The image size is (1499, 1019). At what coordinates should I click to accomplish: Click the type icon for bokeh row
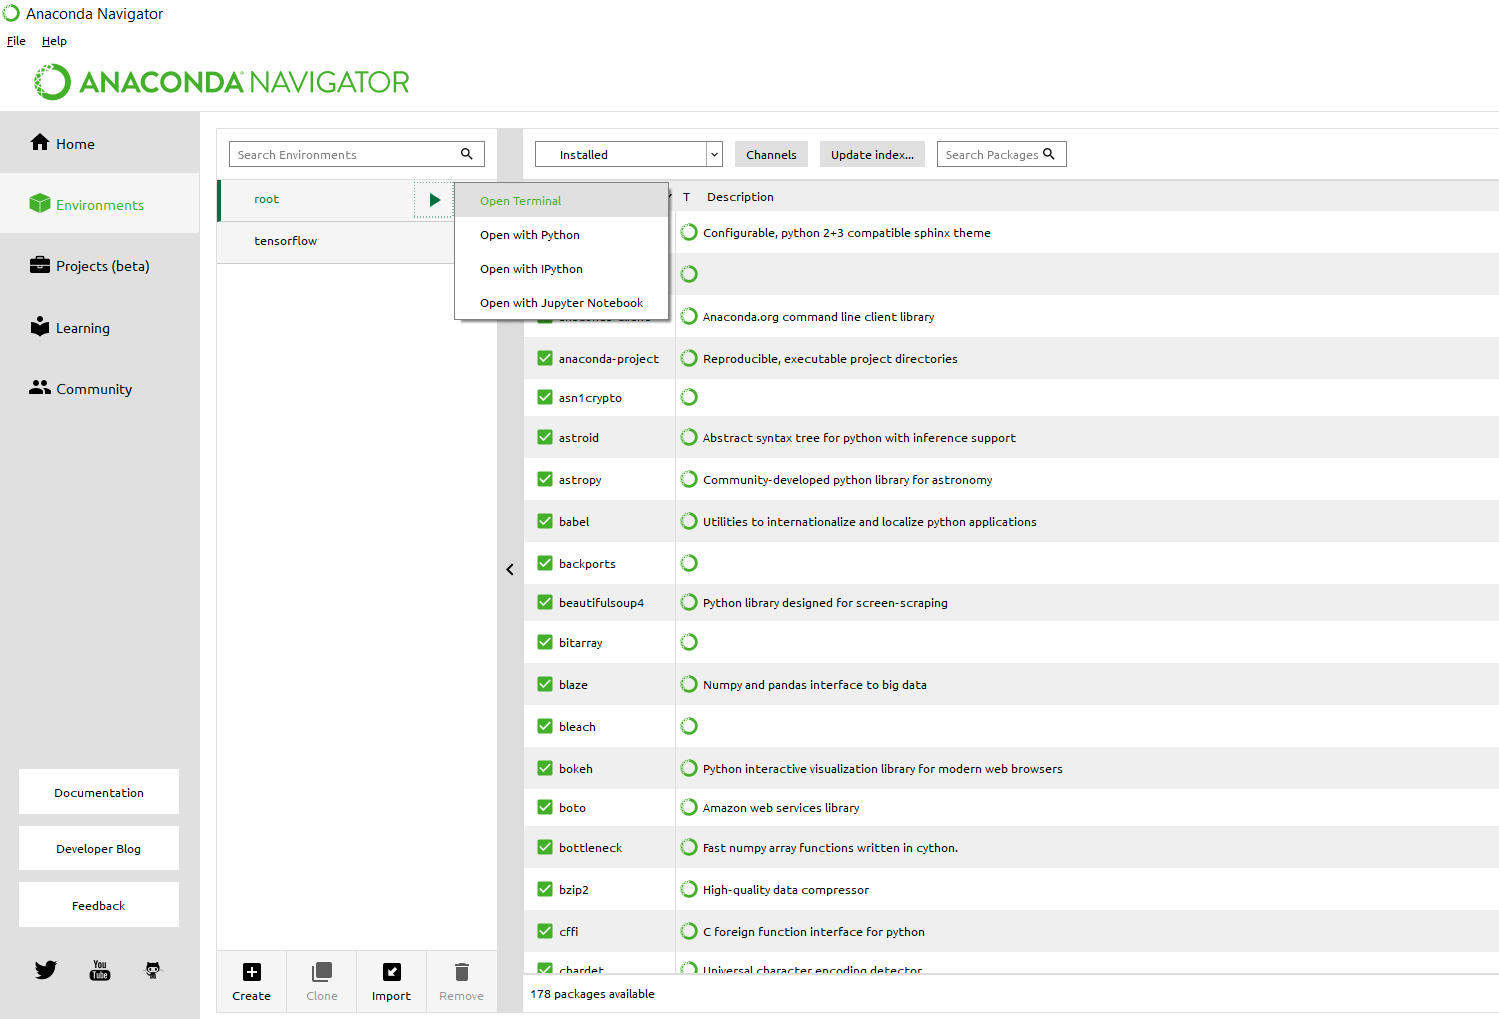tap(689, 768)
